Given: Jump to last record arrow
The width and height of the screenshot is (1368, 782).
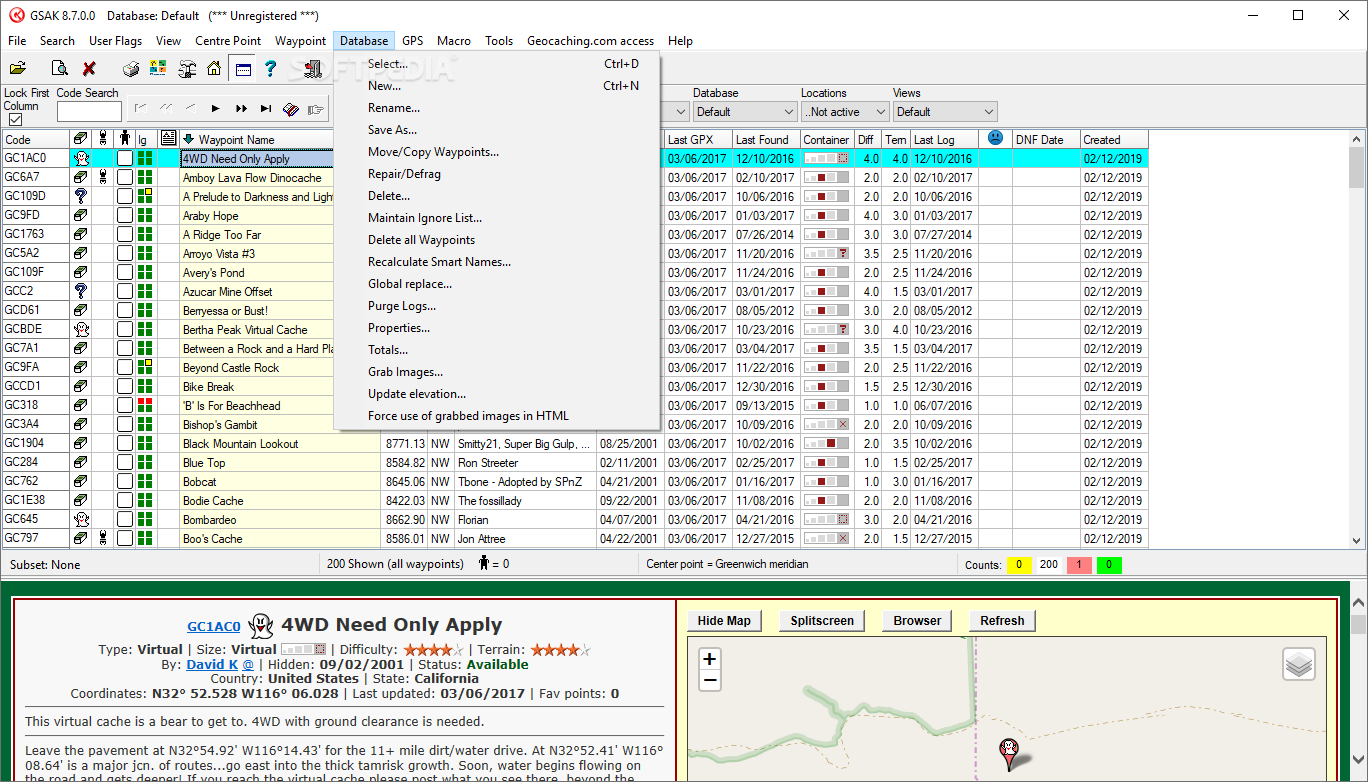Looking at the screenshot, I should click(266, 108).
